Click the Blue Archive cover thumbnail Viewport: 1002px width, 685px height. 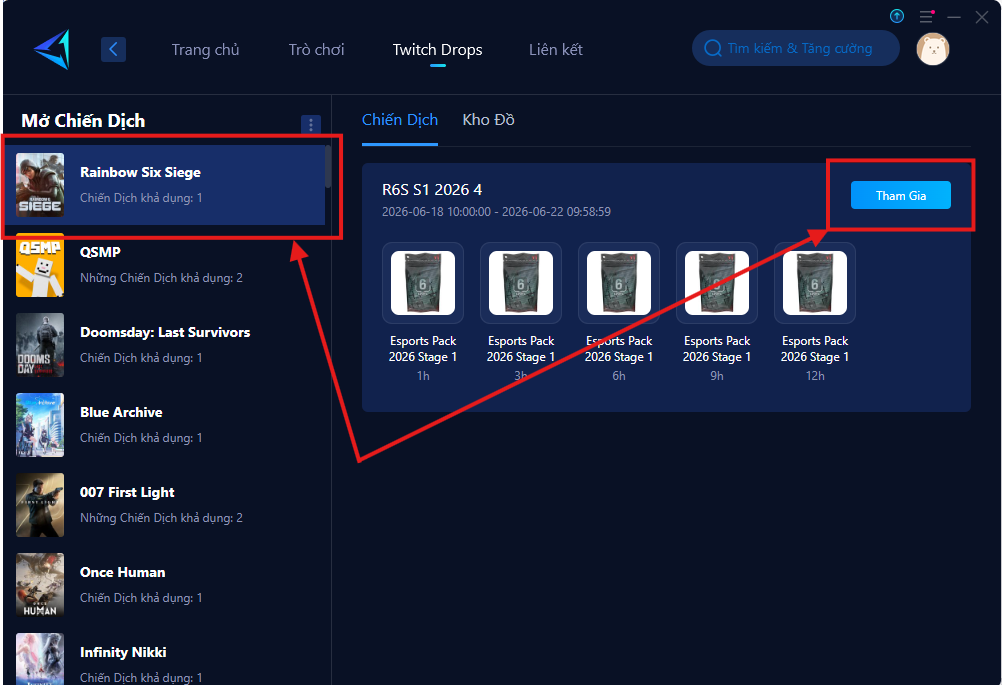click(x=40, y=425)
